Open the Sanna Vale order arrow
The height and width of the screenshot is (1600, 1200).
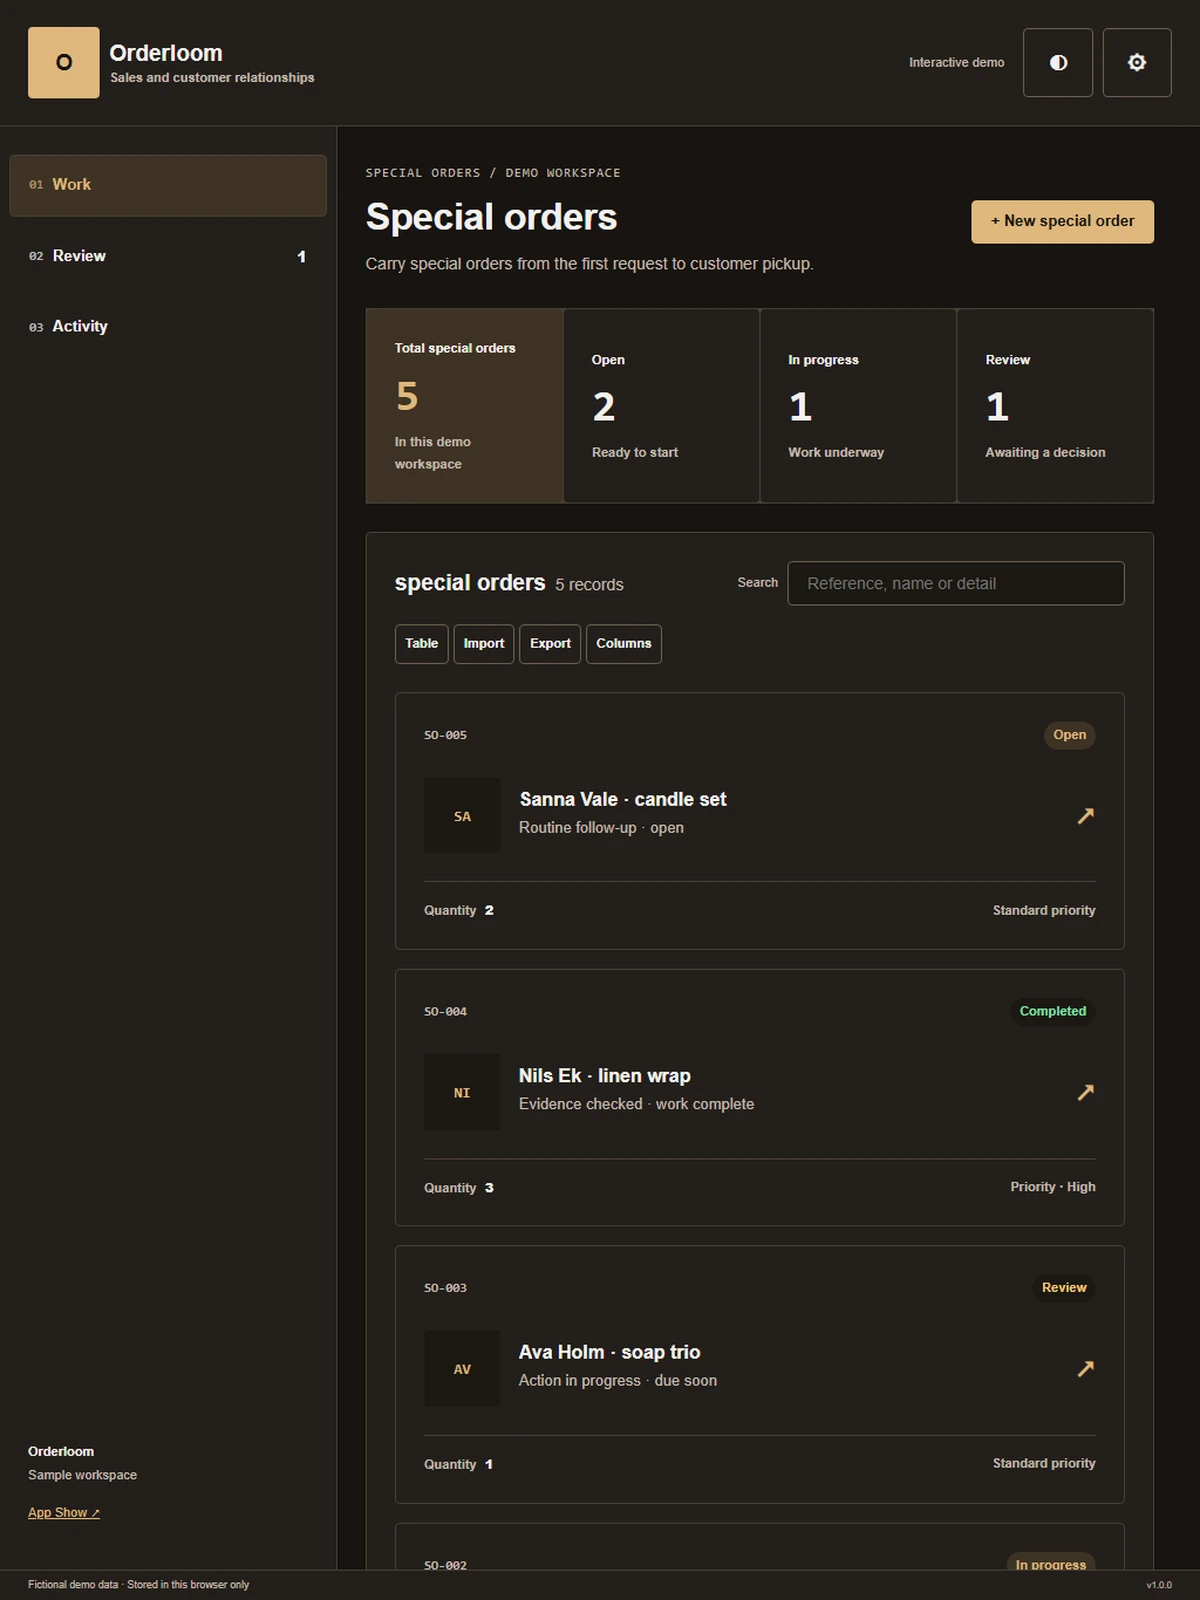(x=1085, y=816)
